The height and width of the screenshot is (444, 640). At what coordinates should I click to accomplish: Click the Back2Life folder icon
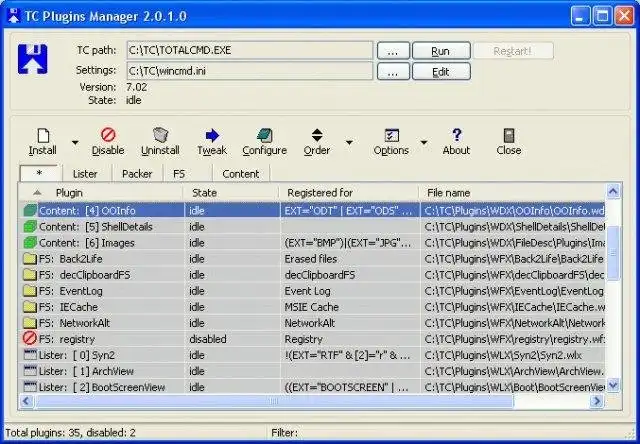(30, 259)
